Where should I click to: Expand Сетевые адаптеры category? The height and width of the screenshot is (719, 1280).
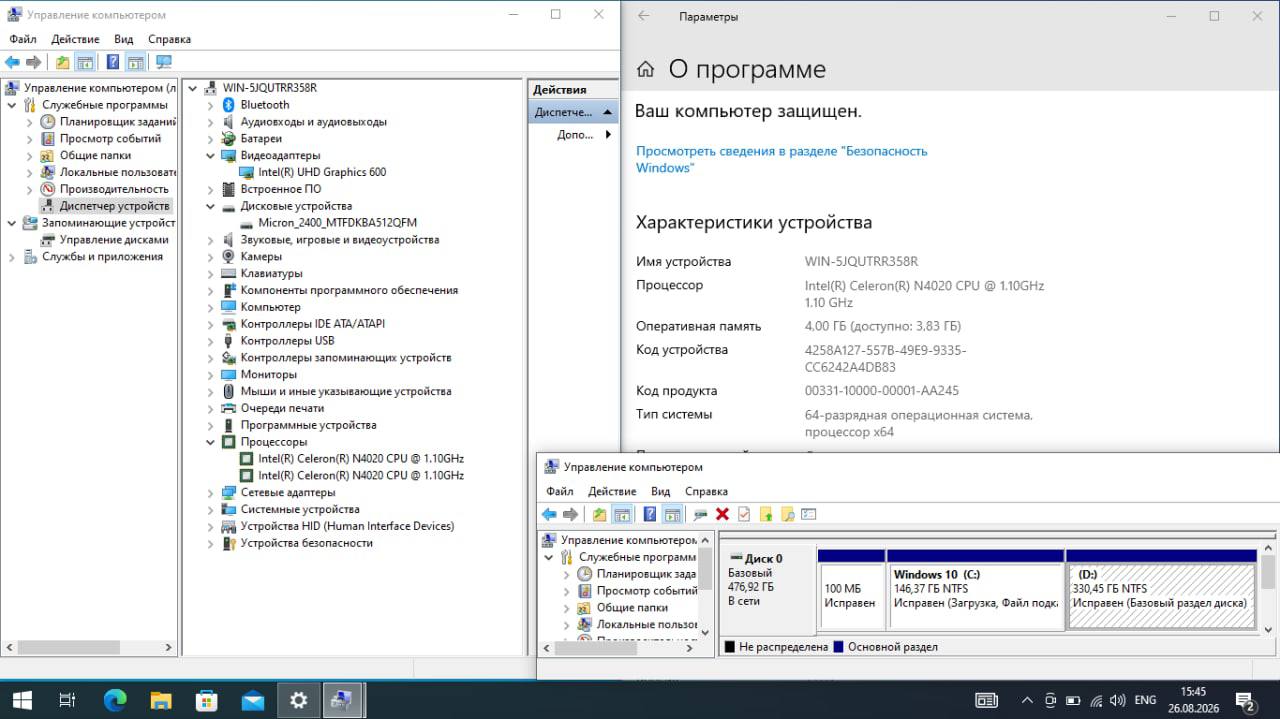[x=210, y=493]
